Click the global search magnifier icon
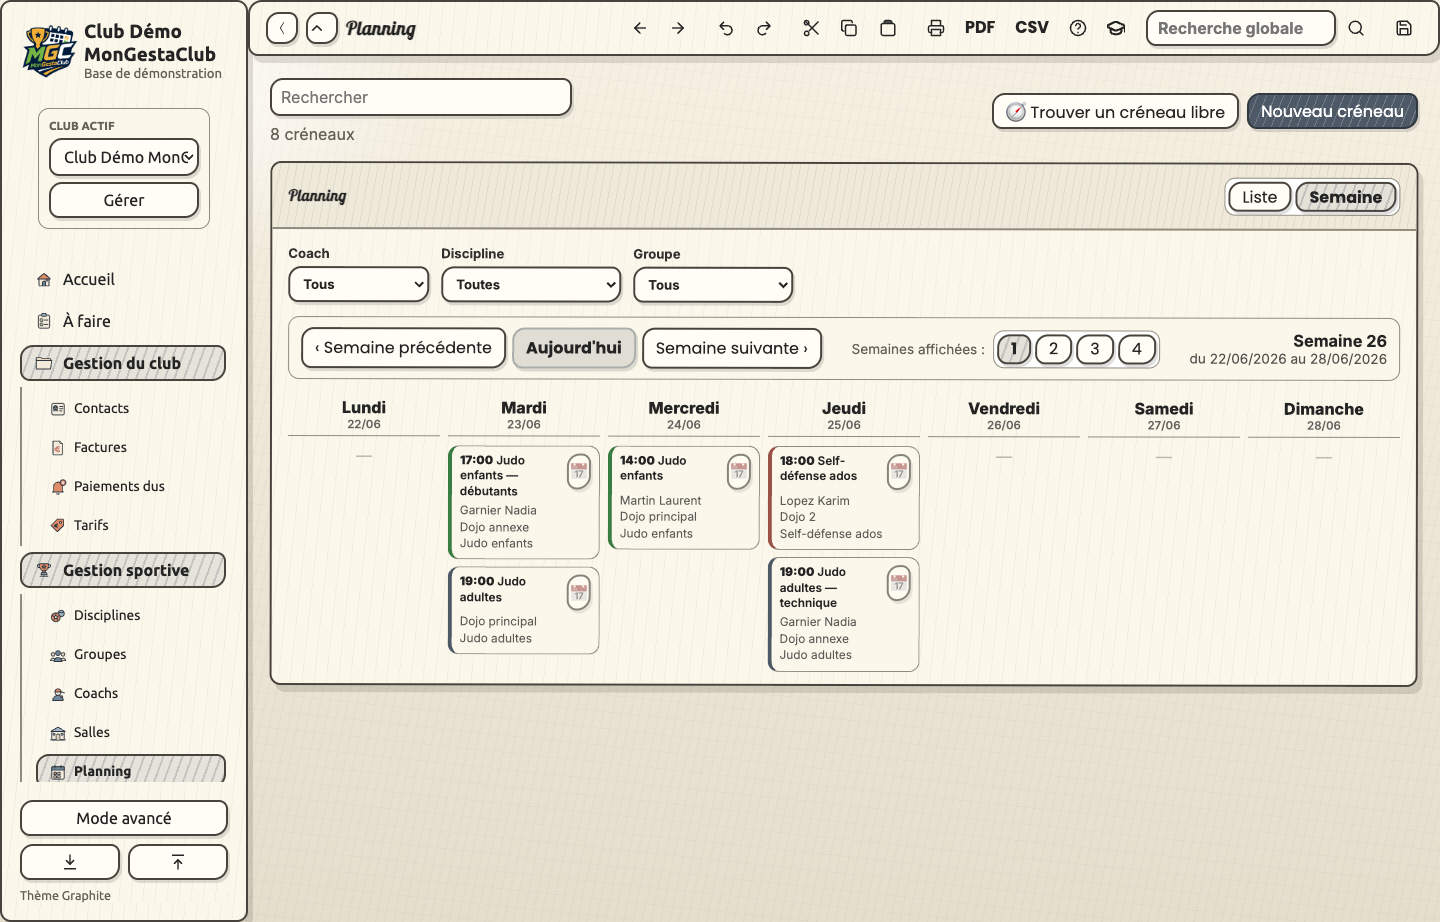Image resolution: width=1440 pixels, height=922 pixels. [x=1356, y=28]
